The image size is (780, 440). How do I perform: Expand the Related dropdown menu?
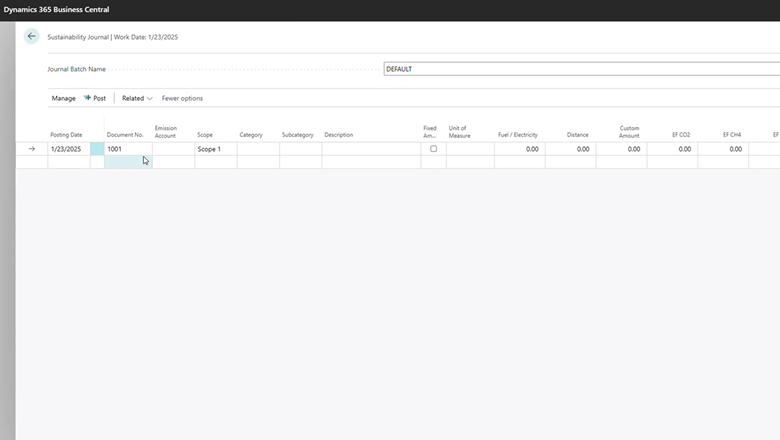(x=137, y=98)
